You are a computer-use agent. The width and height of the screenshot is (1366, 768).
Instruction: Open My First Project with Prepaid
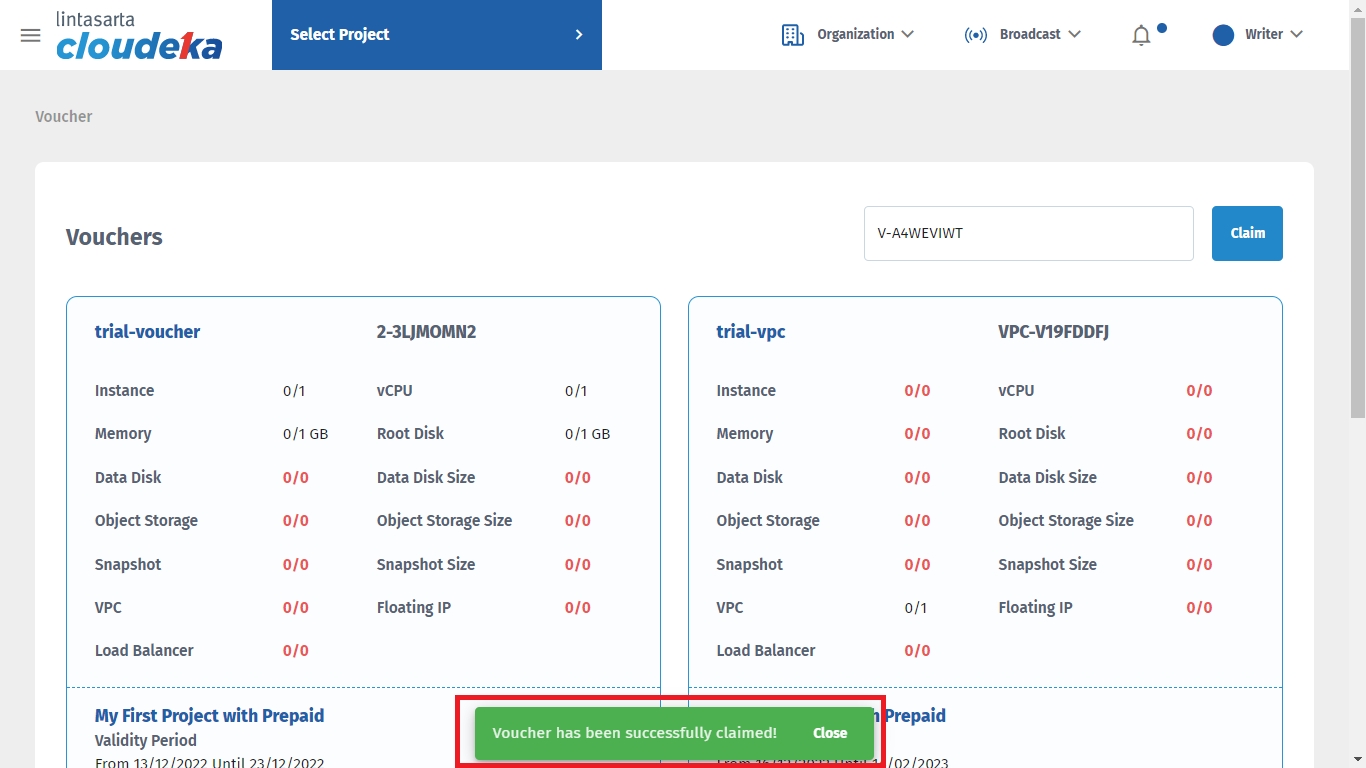click(x=209, y=716)
